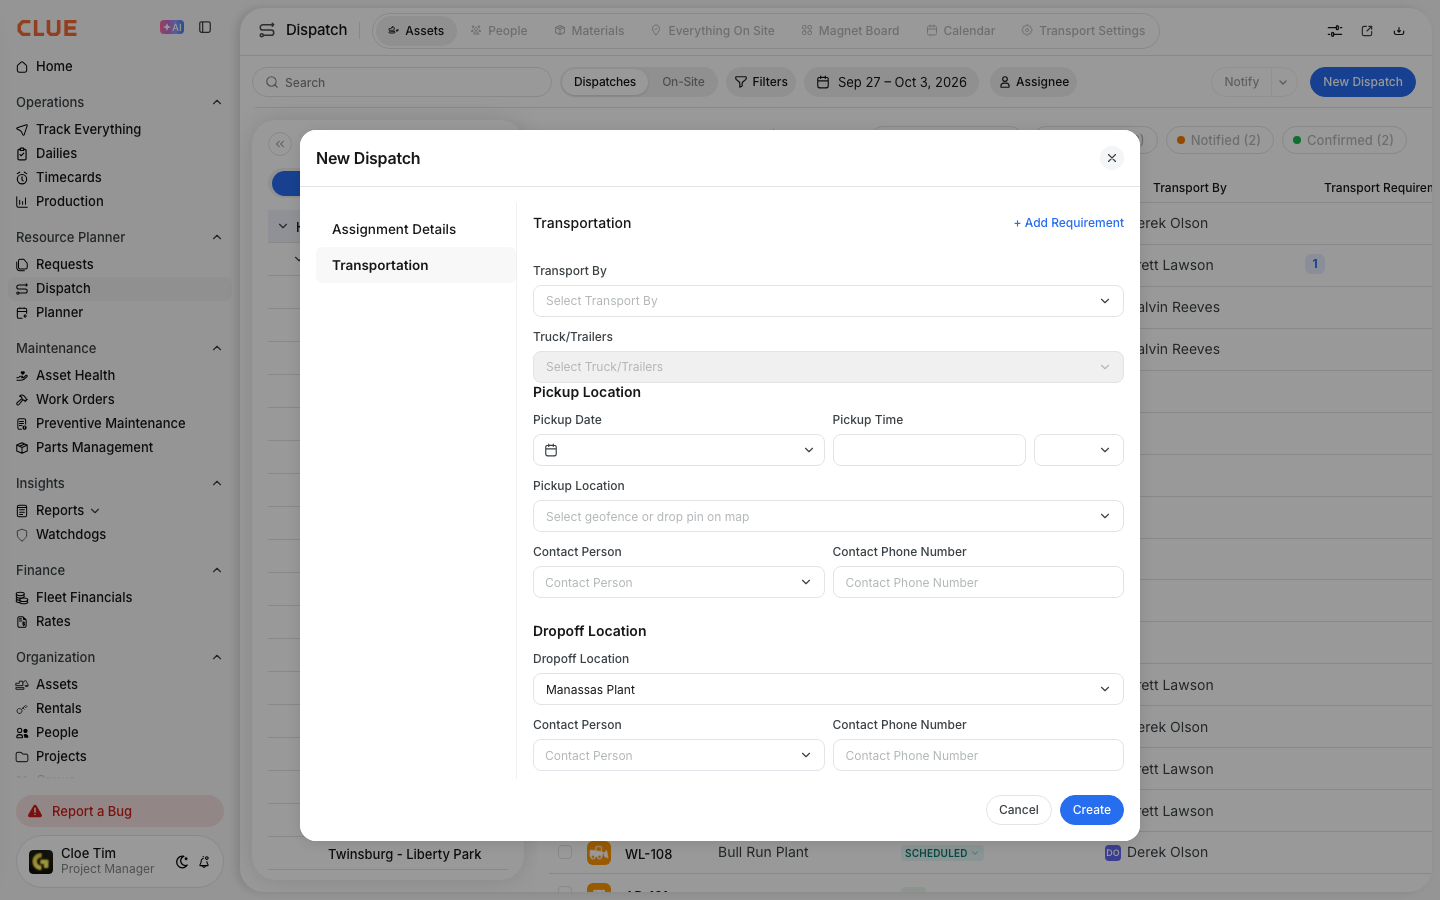Viewport: 1440px width, 900px height.
Task: Click the open in new window icon
Action: [x=1367, y=31]
